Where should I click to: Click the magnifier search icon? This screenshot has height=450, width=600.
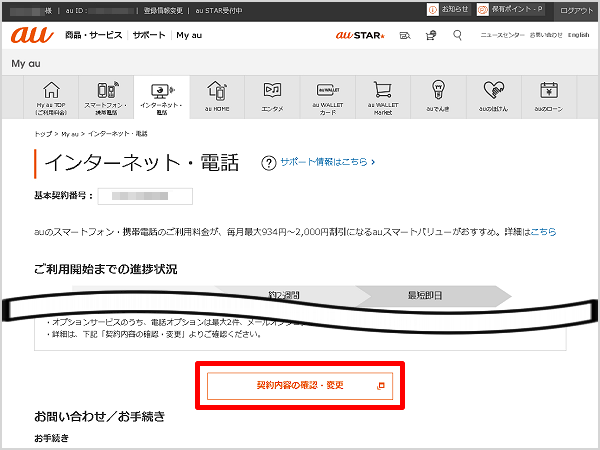[x=457, y=35]
